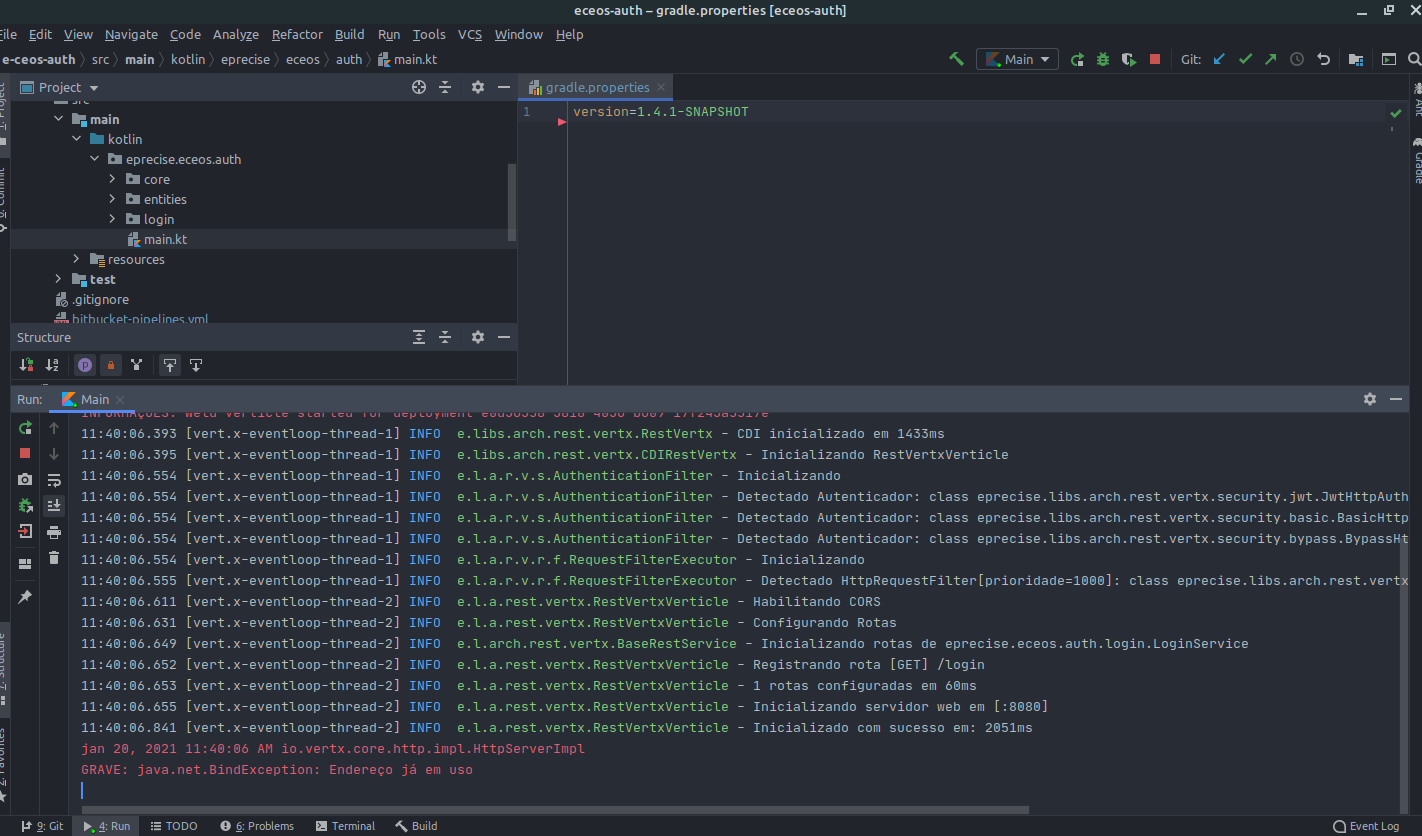This screenshot has height=836, width=1422.
Task: Click the Print console output icon
Action: click(x=54, y=532)
